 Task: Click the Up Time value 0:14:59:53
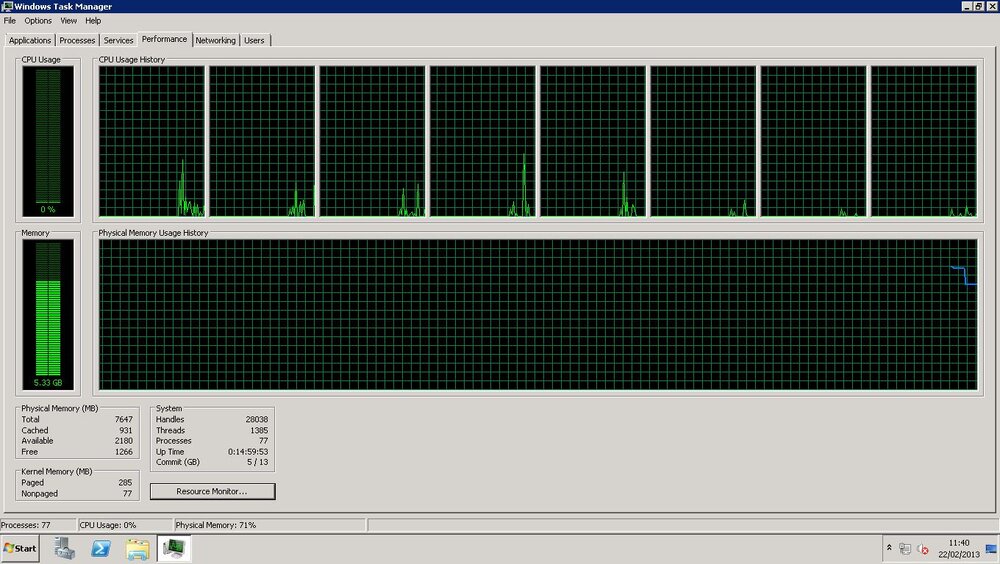pos(248,452)
